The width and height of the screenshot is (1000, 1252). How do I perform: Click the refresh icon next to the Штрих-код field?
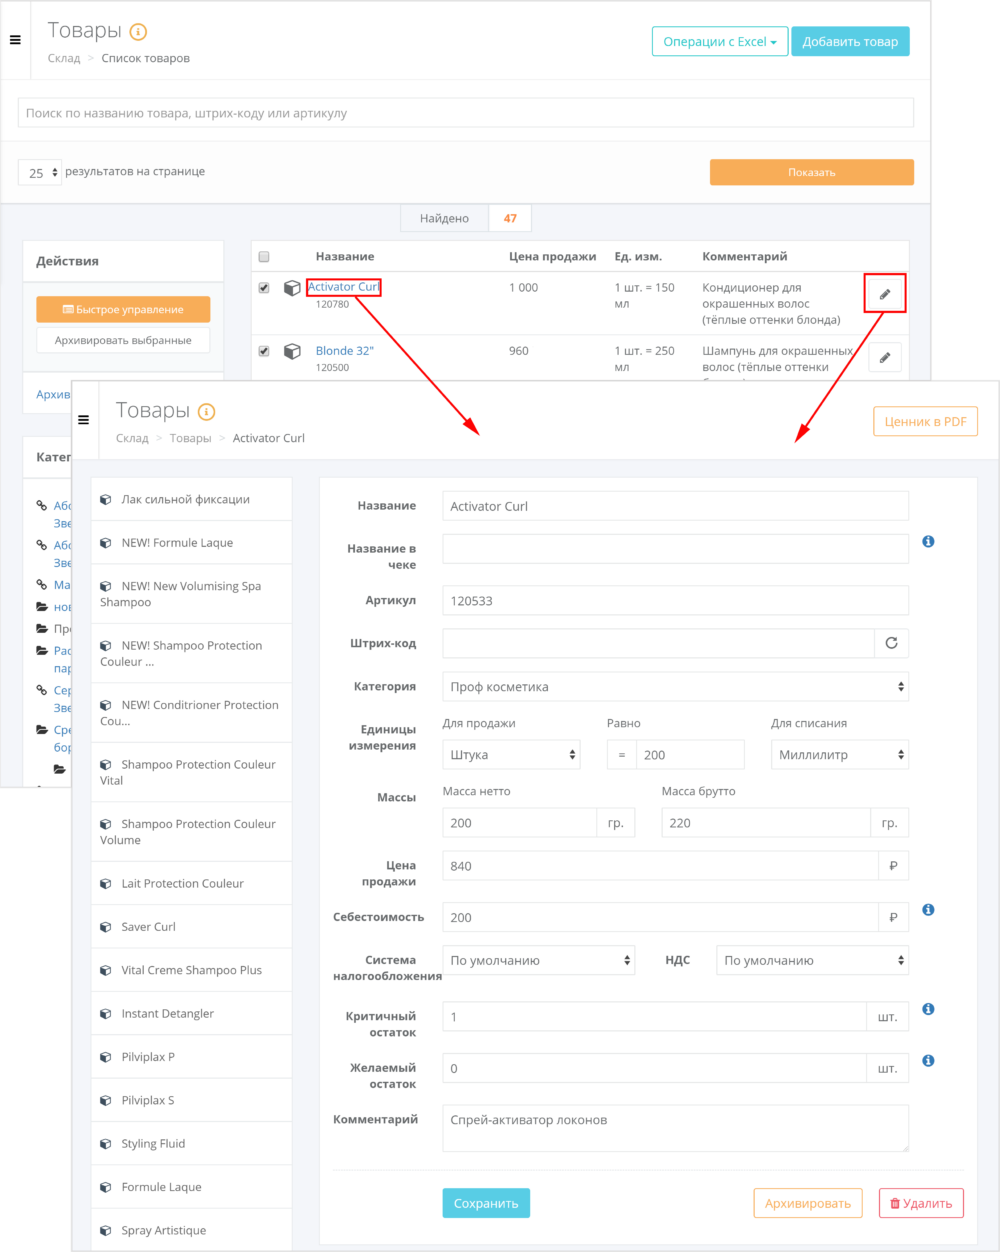[x=891, y=643]
